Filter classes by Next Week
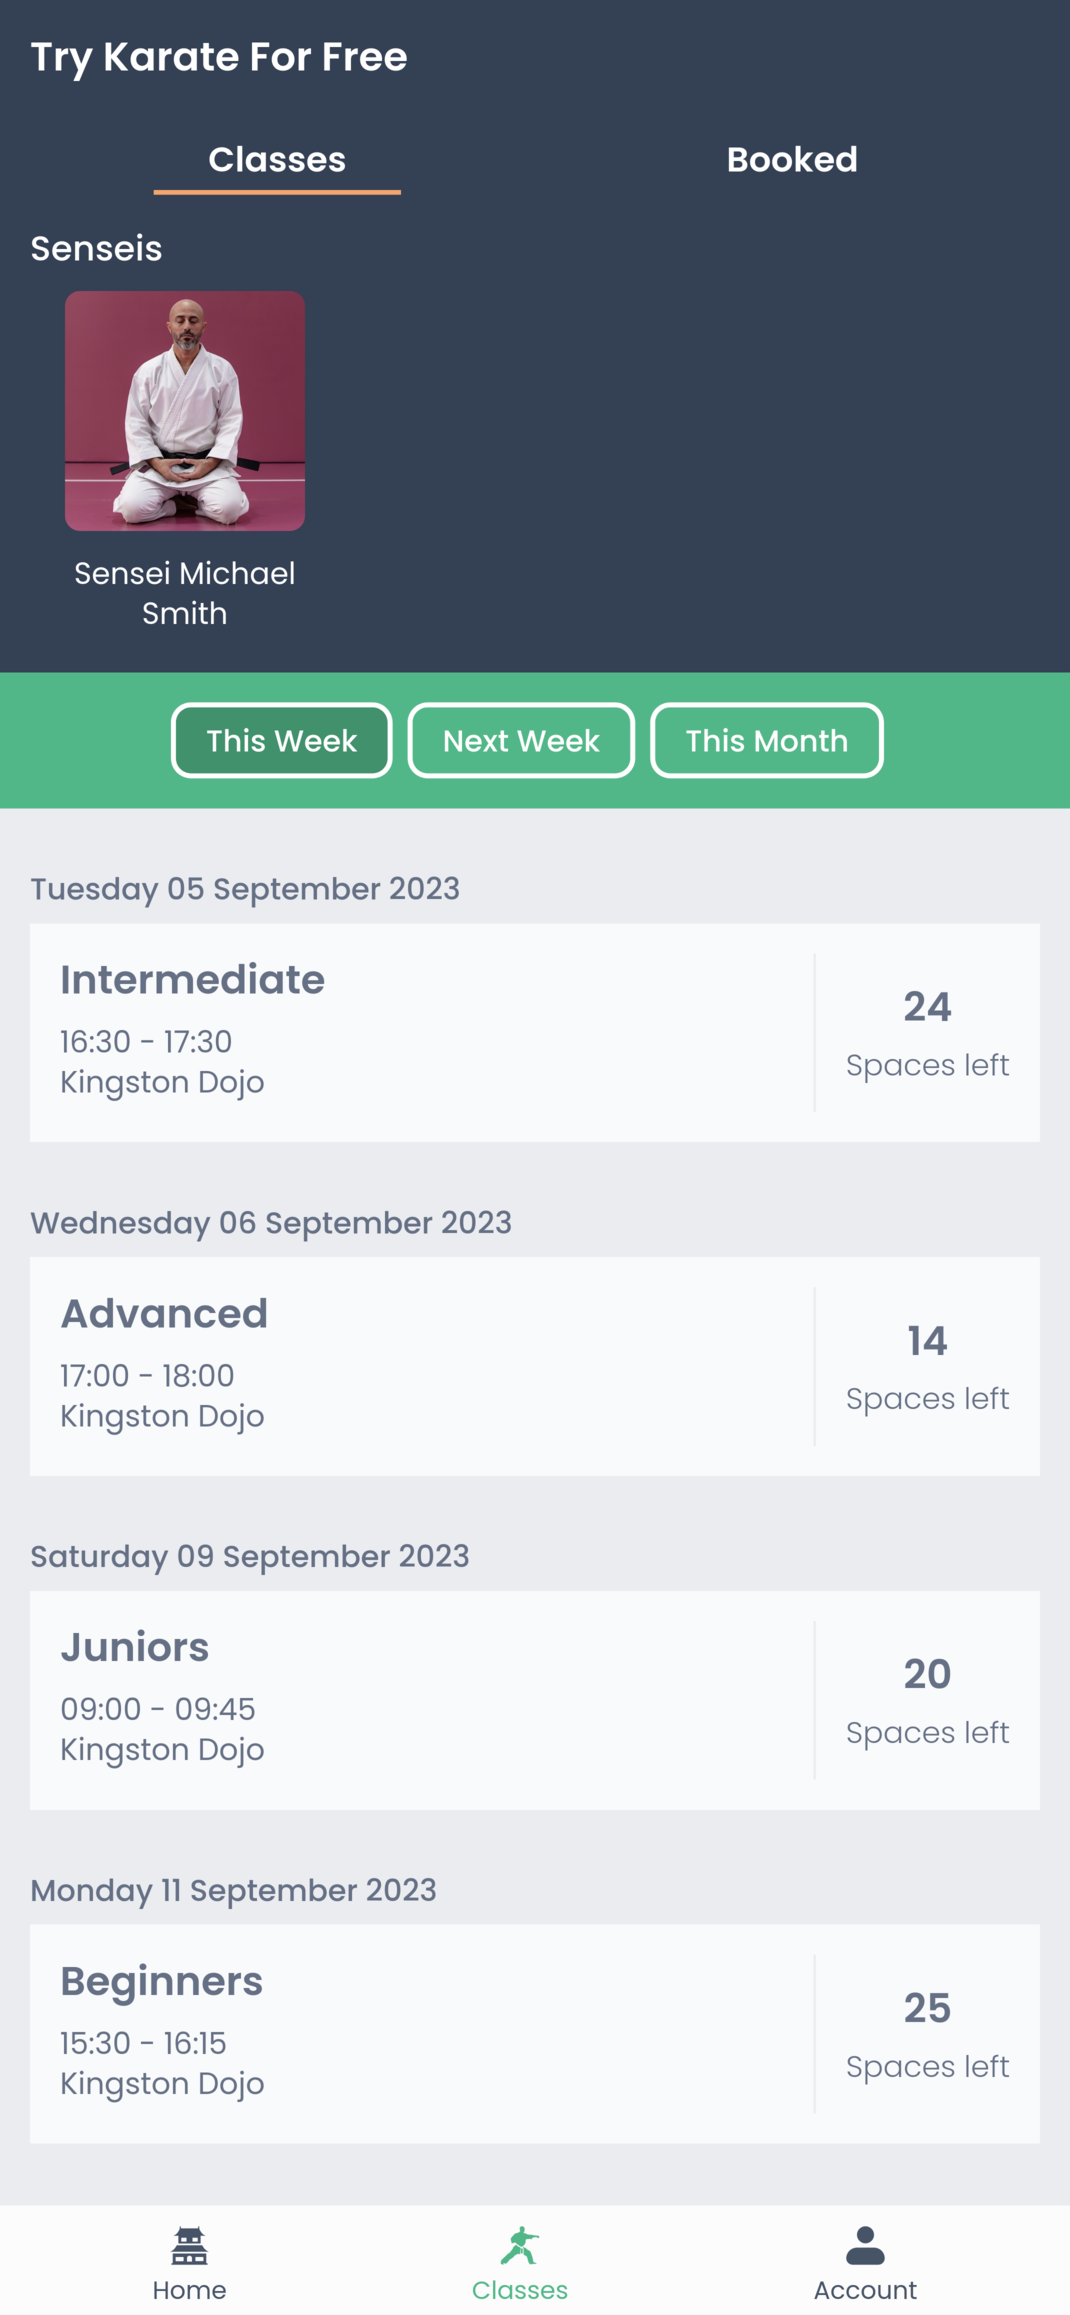 coord(521,741)
